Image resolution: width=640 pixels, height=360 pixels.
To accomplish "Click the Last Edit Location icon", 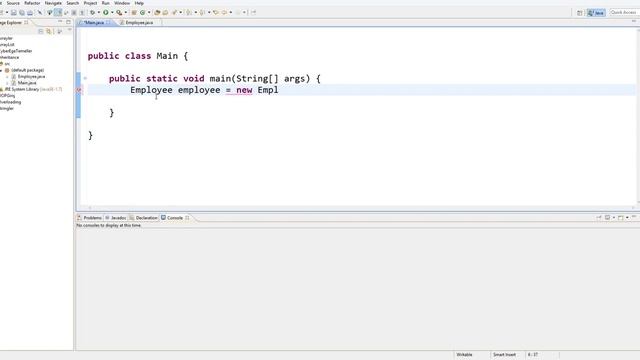I will tap(216, 13).
